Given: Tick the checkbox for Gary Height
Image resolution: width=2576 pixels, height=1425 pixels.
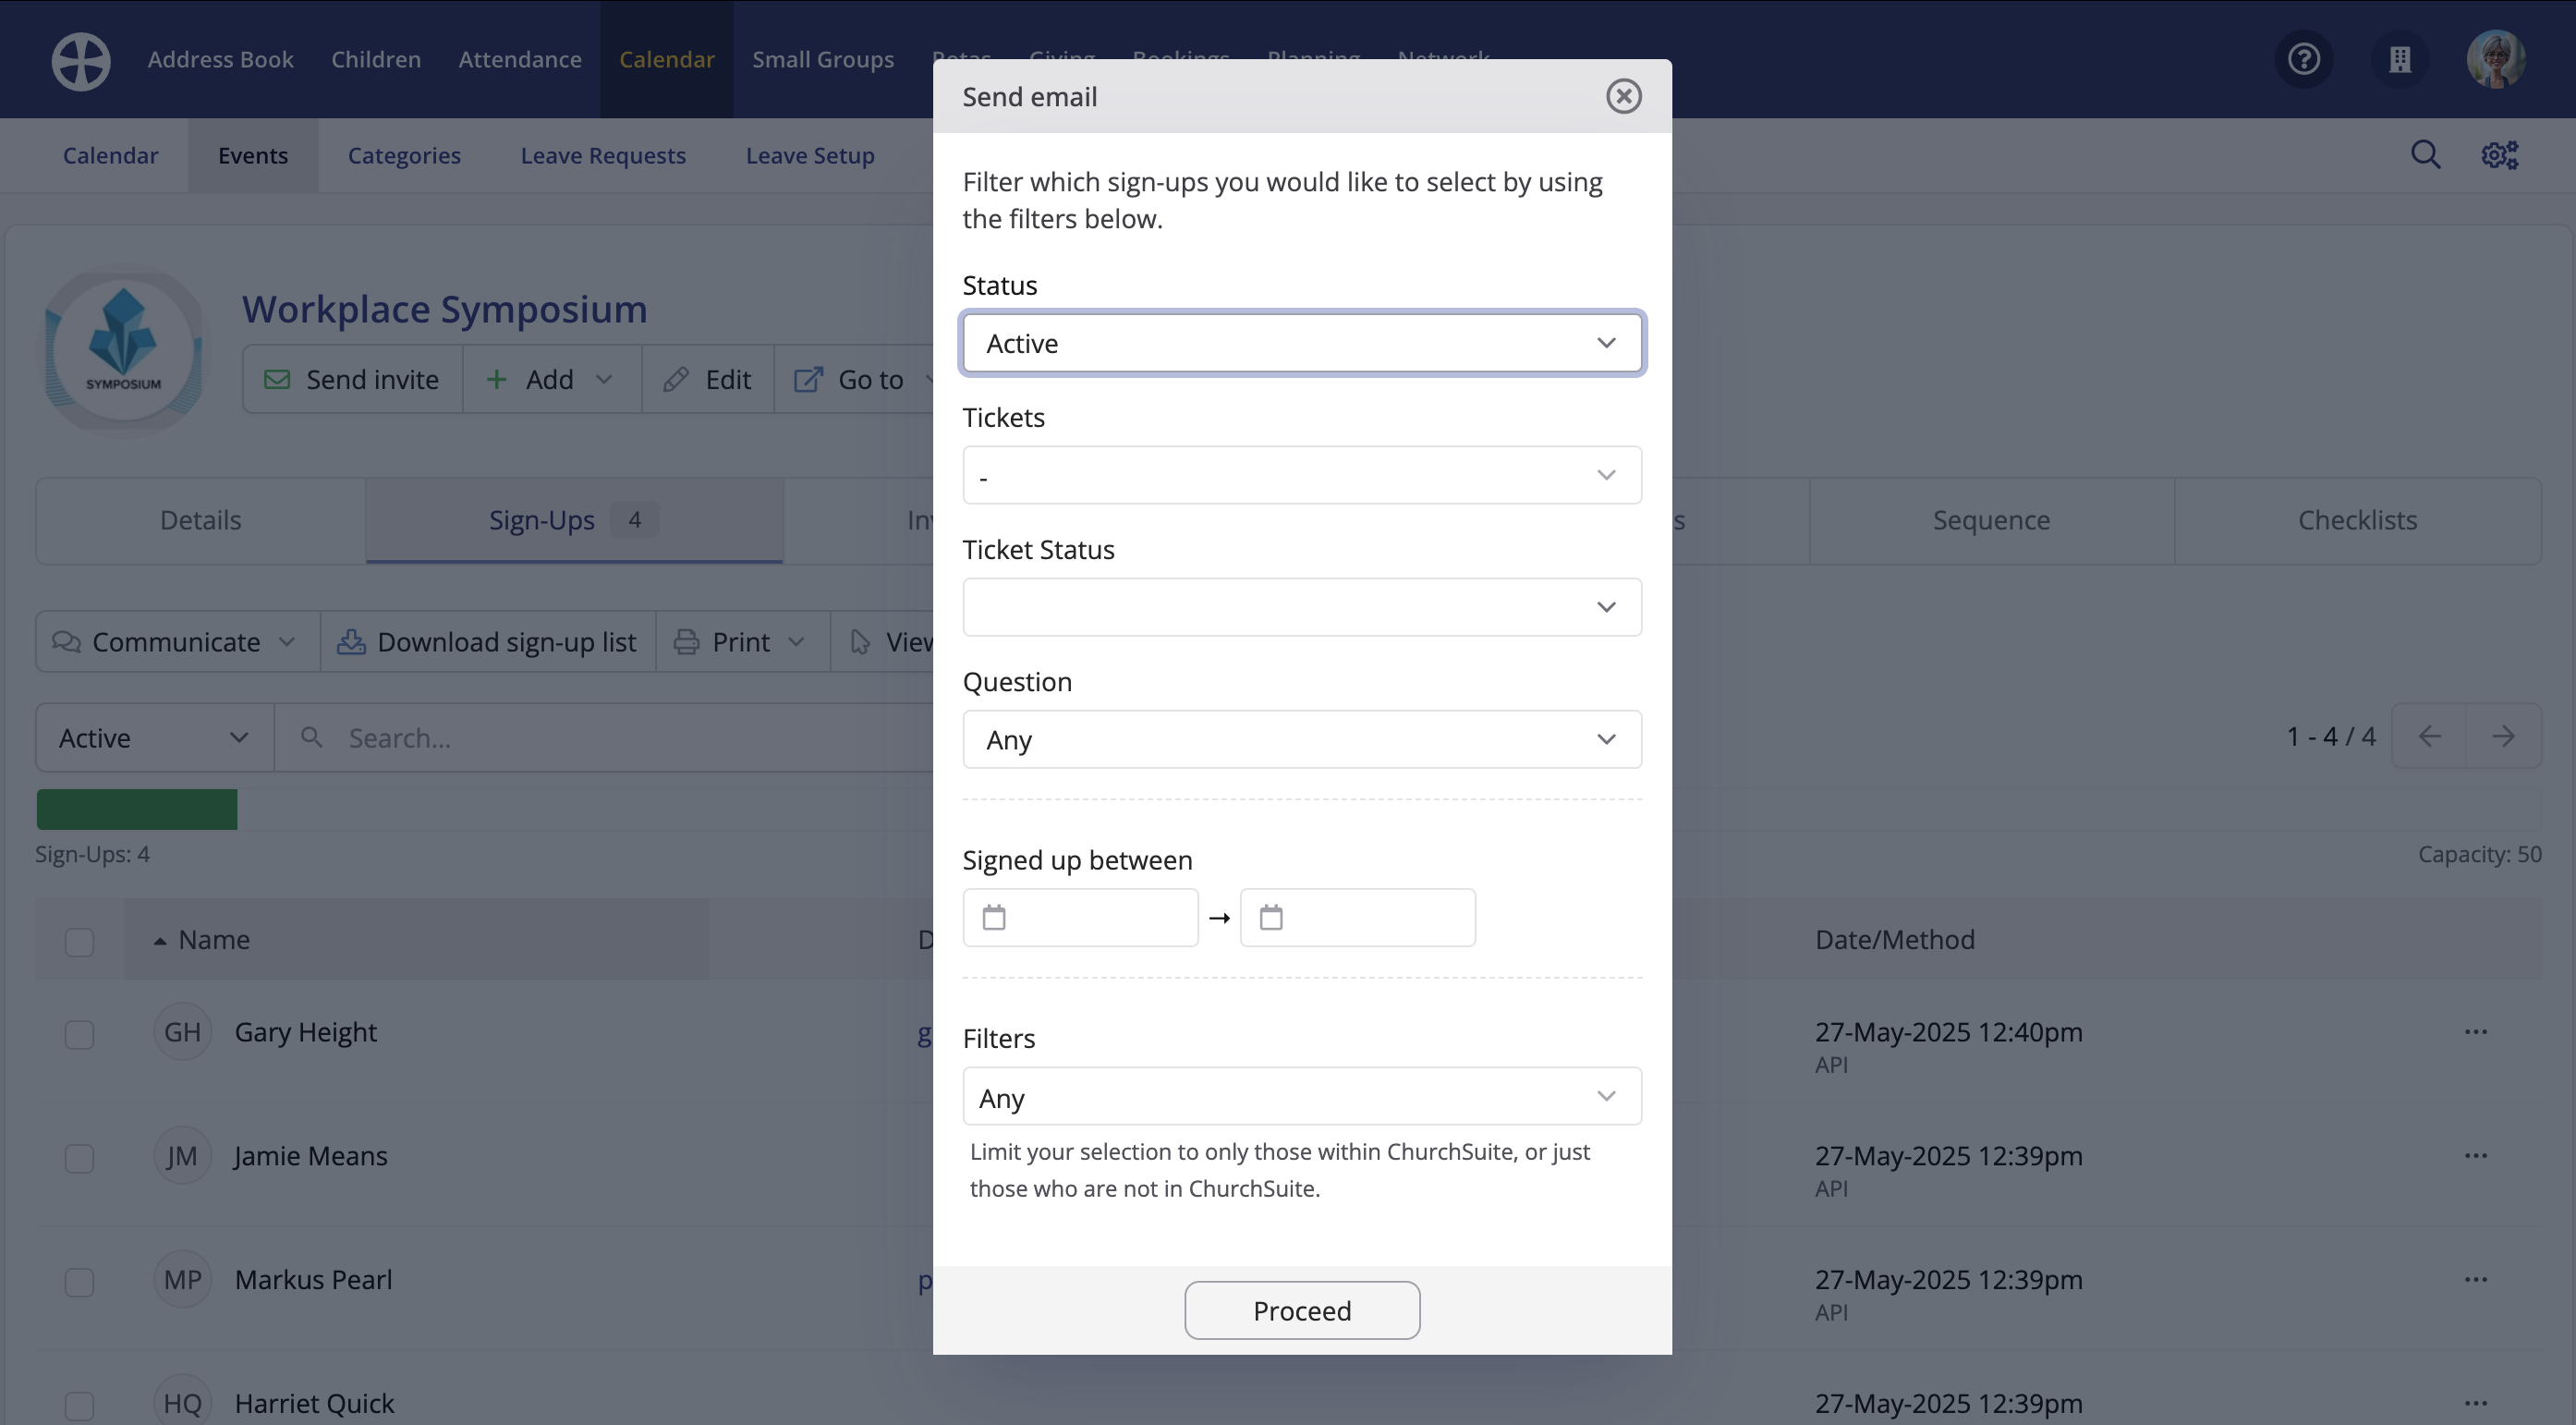Looking at the screenshot, I should [x=79, y=1034].
